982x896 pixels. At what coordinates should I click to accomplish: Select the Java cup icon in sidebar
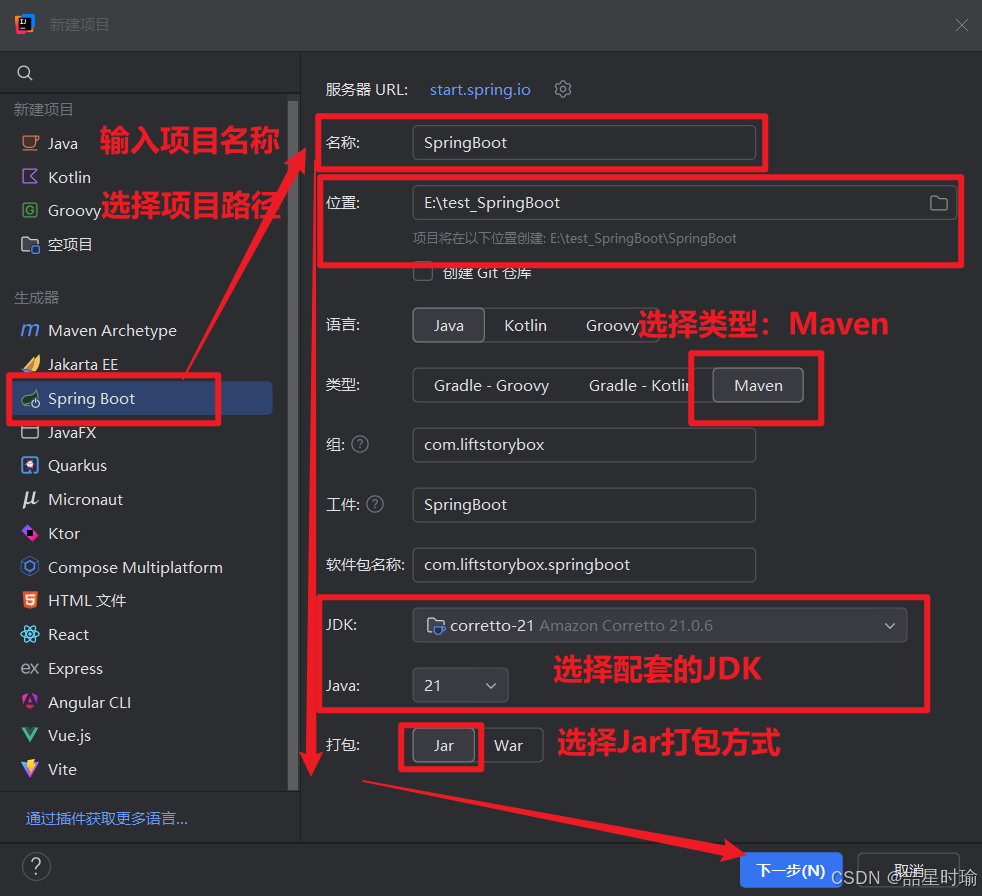point(30,143)
